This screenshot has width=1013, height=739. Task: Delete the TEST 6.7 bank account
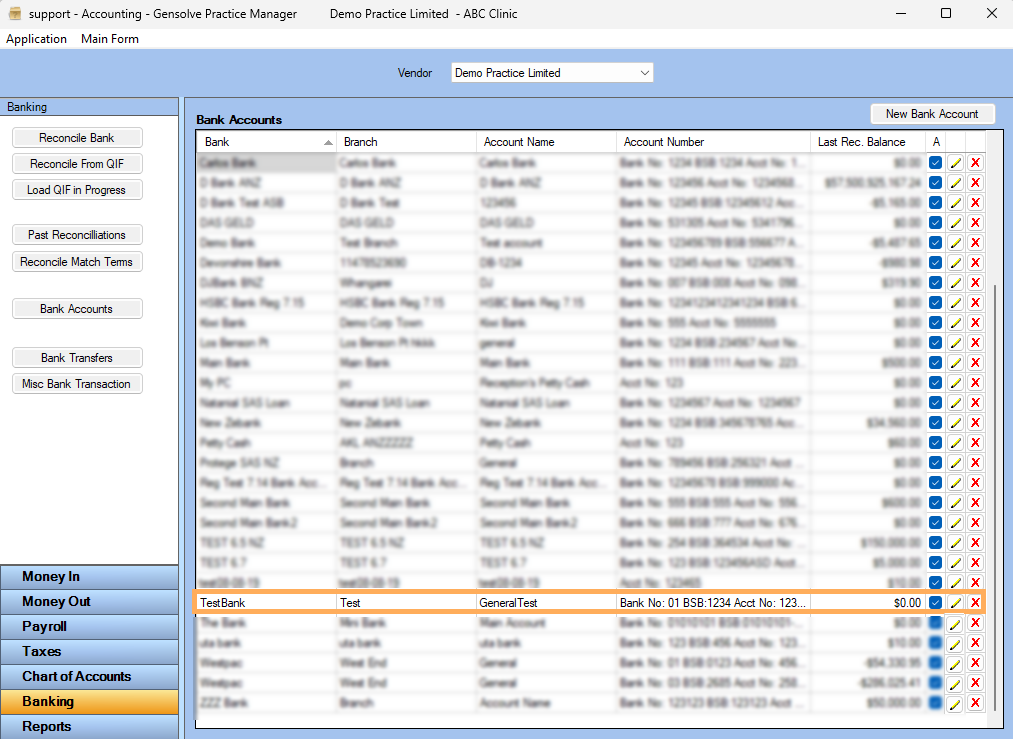click(976, 563)
